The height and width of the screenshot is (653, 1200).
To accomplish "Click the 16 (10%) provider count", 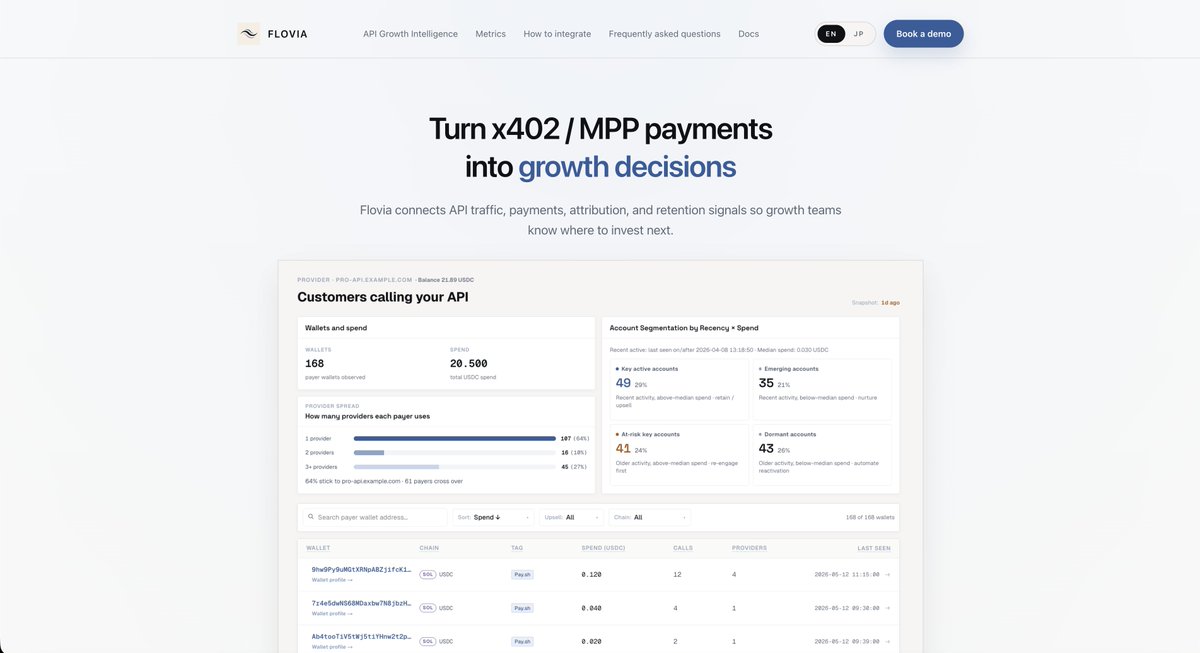I will click(x=575, y=452).
